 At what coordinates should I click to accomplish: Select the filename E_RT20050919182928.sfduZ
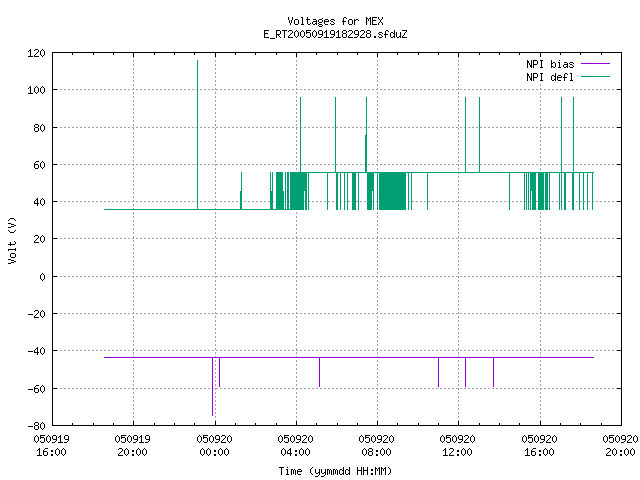[335, 34]
